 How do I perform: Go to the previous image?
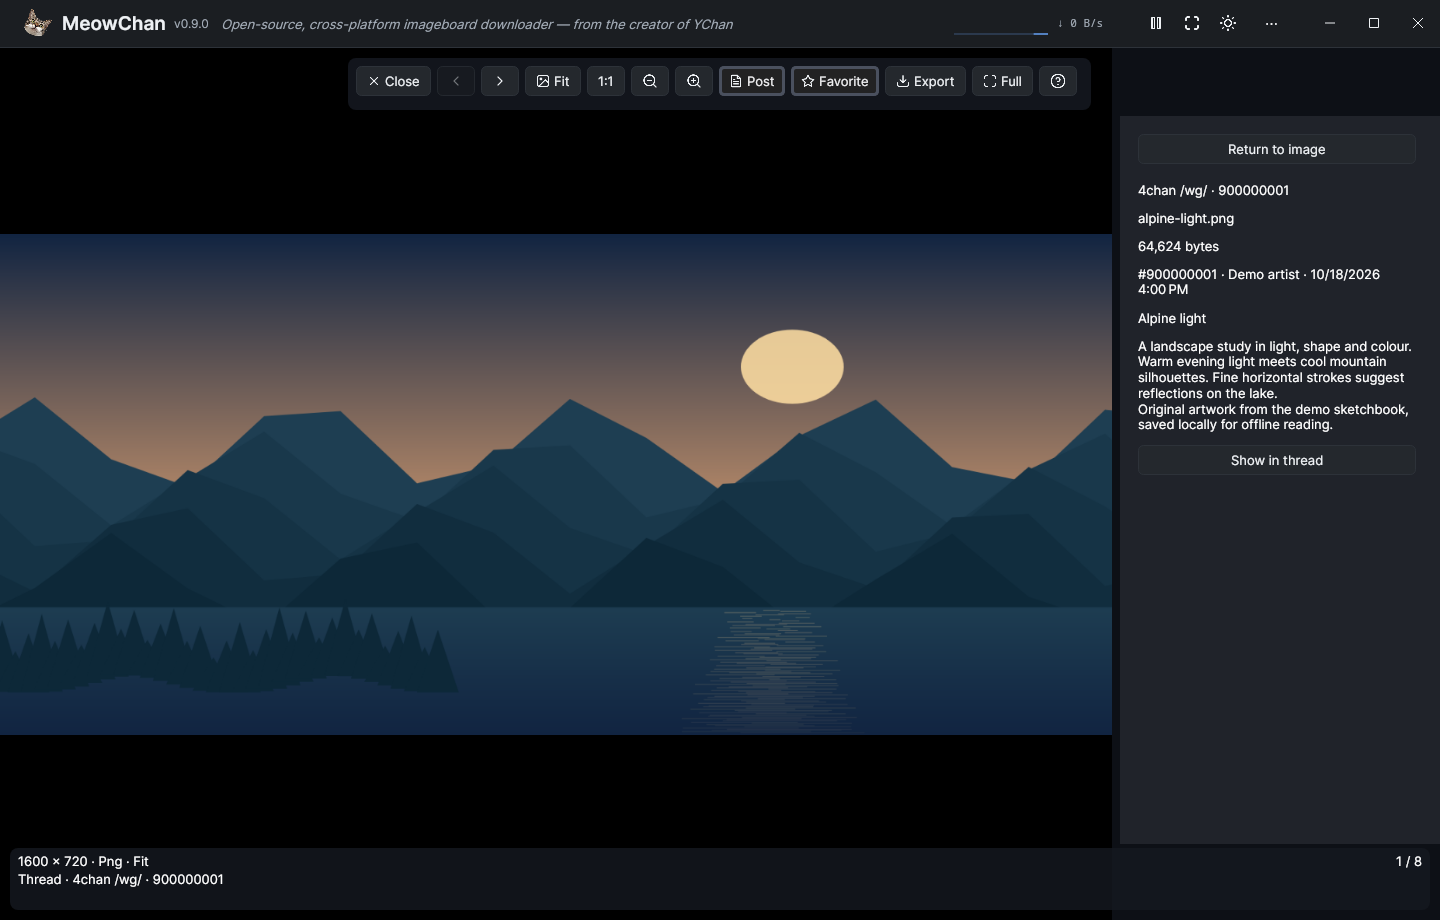[456, 81]
